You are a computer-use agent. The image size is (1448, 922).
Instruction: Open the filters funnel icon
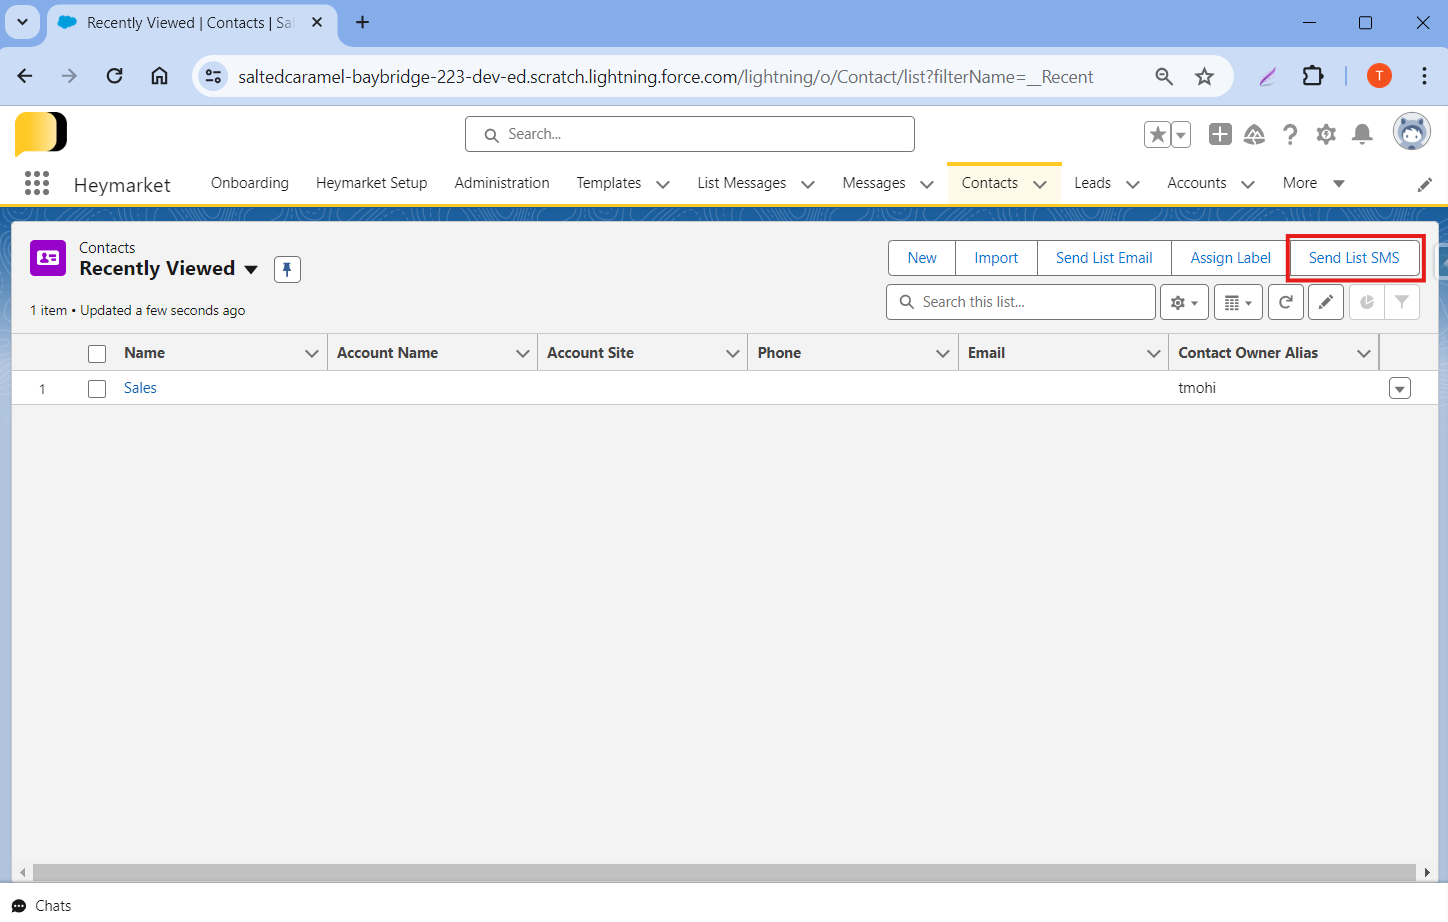1402,302
